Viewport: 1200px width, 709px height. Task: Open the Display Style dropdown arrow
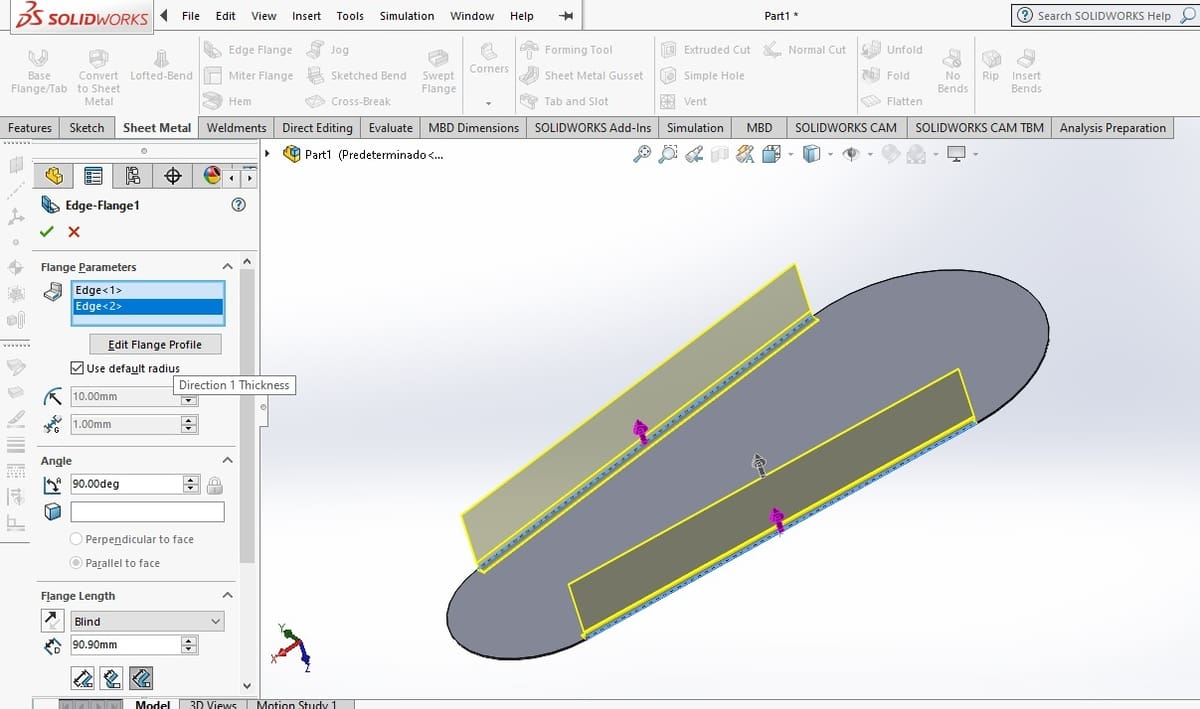(x=830, y=154)
